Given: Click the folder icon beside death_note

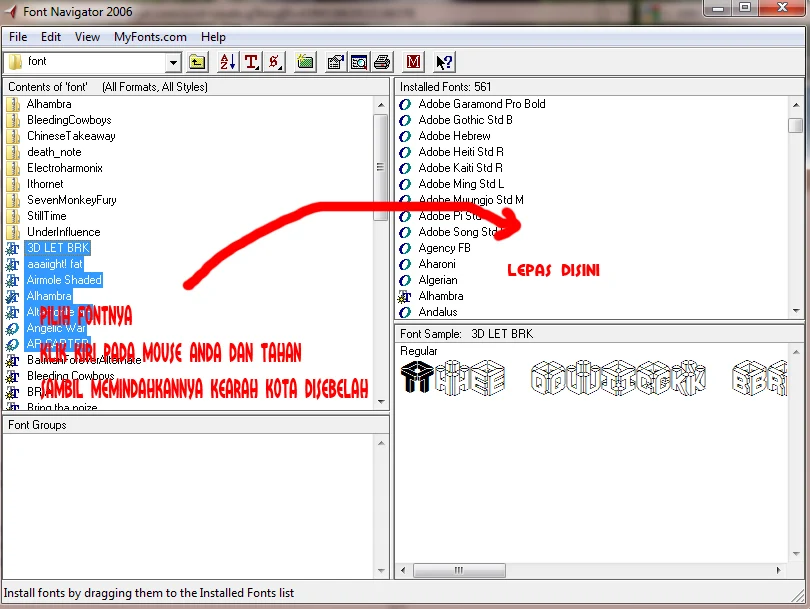Looking at the screenshot, I should [13, 152].
